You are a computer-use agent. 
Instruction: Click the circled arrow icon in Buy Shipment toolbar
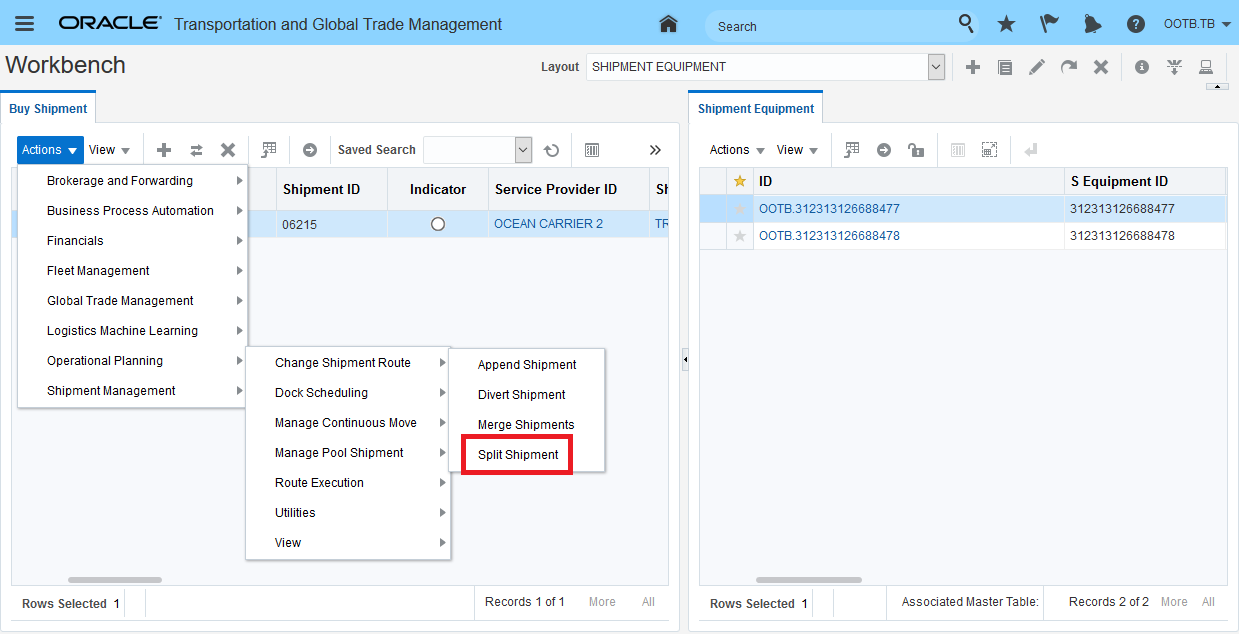click(x=310, y=150)
